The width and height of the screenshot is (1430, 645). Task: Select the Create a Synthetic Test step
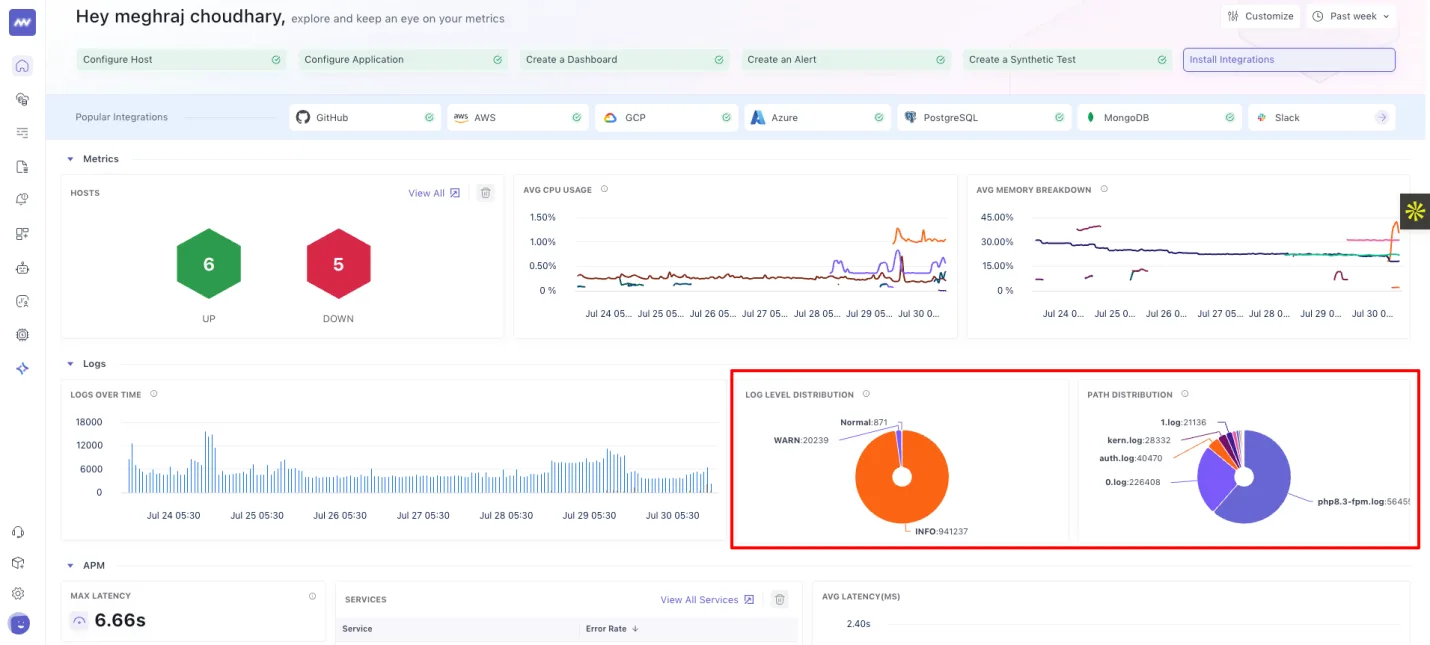[1068, 60]
